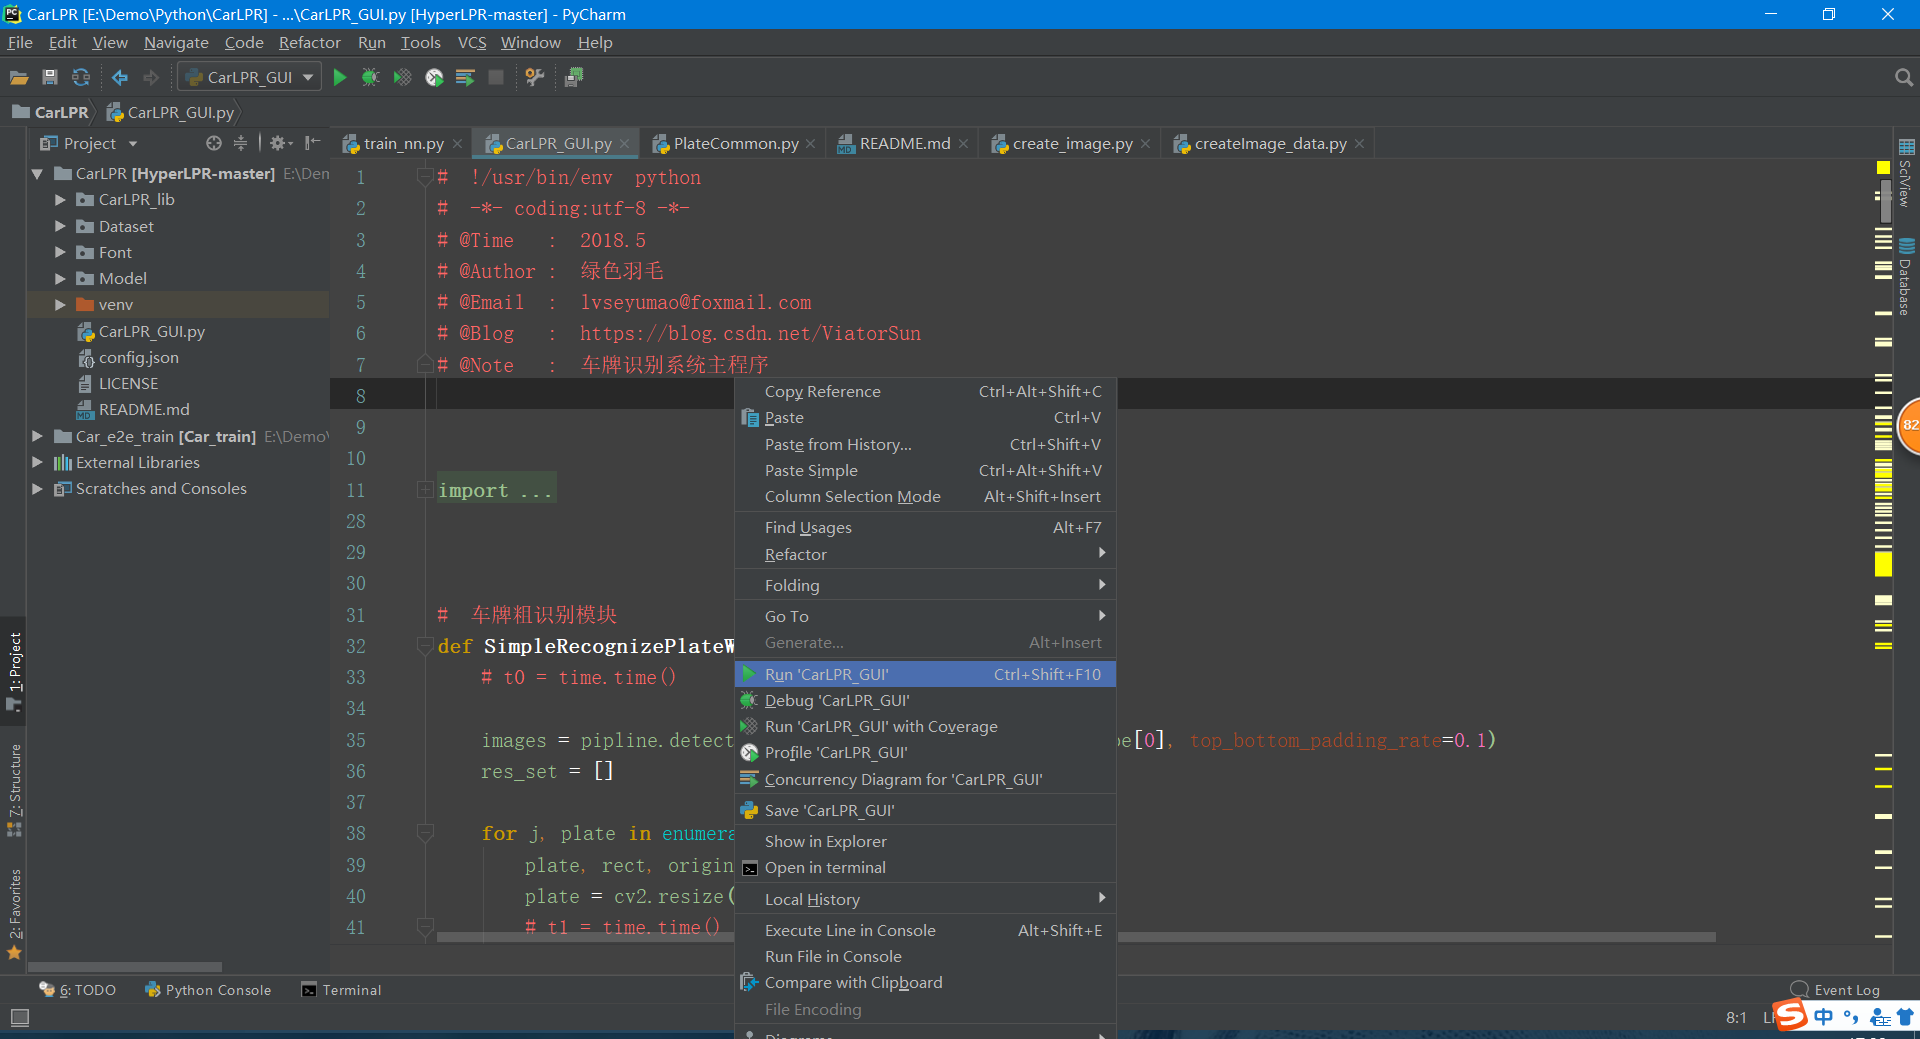Click the Debug bug icon in toolbar
Screen dimensions: 1920x1039
pyautogui.click(x=370, y=77)
